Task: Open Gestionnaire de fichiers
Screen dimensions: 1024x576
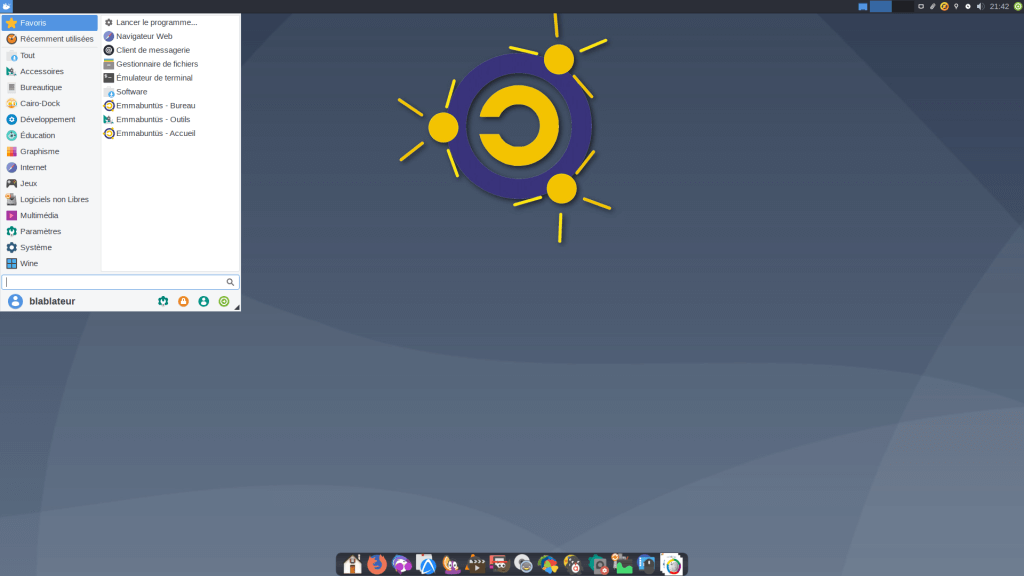Action: click(x=170, y=64)
